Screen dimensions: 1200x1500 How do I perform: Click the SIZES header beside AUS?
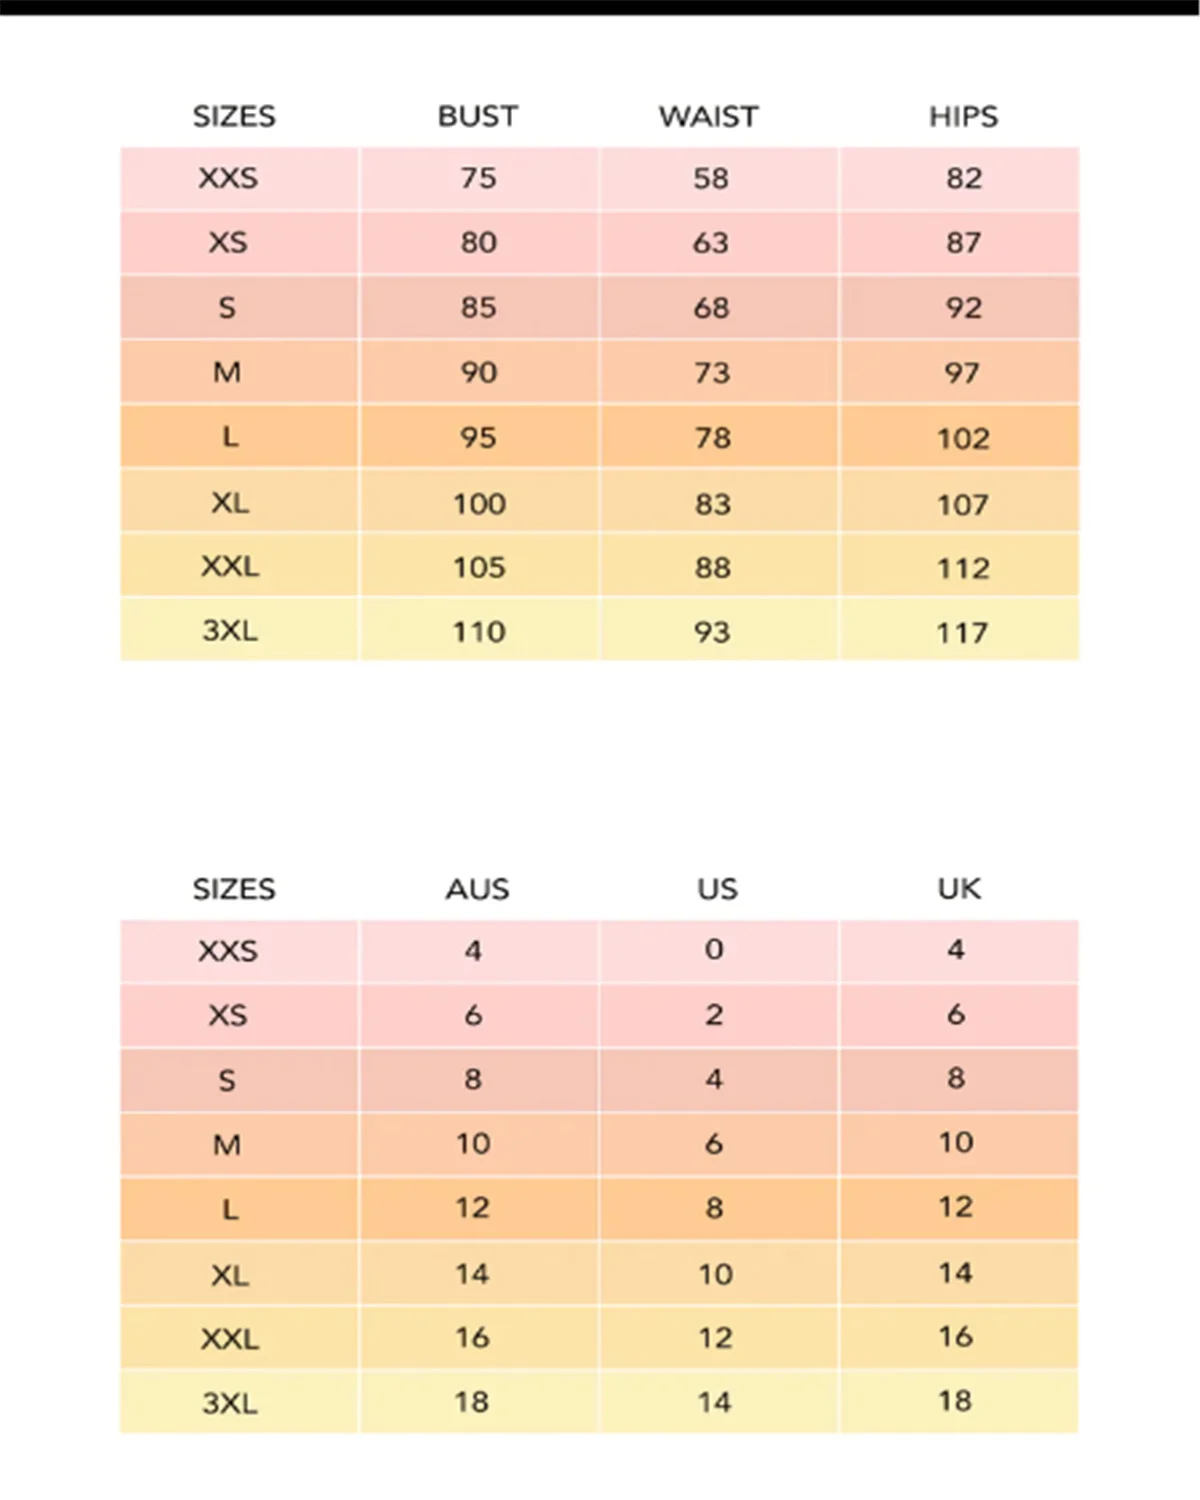tap(234, 889)
